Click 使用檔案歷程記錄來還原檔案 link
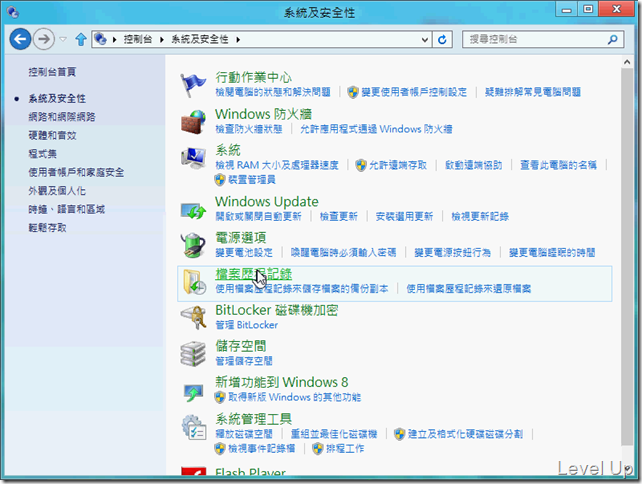Viewport: 642px width, 484px height. pos(468,289)
